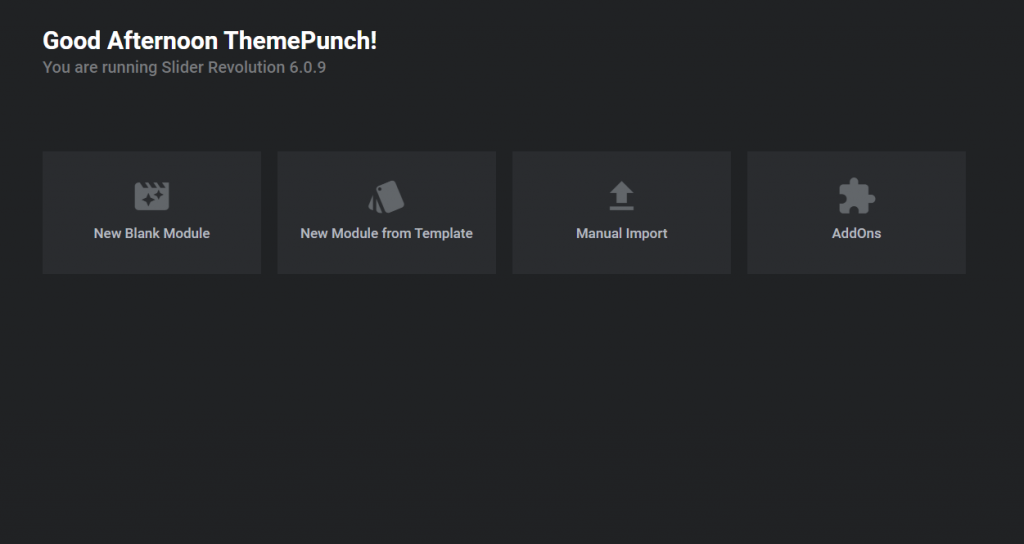Screen dimensions: 1024x544
Task: Open the AddOns section
Action: [856, 212]
